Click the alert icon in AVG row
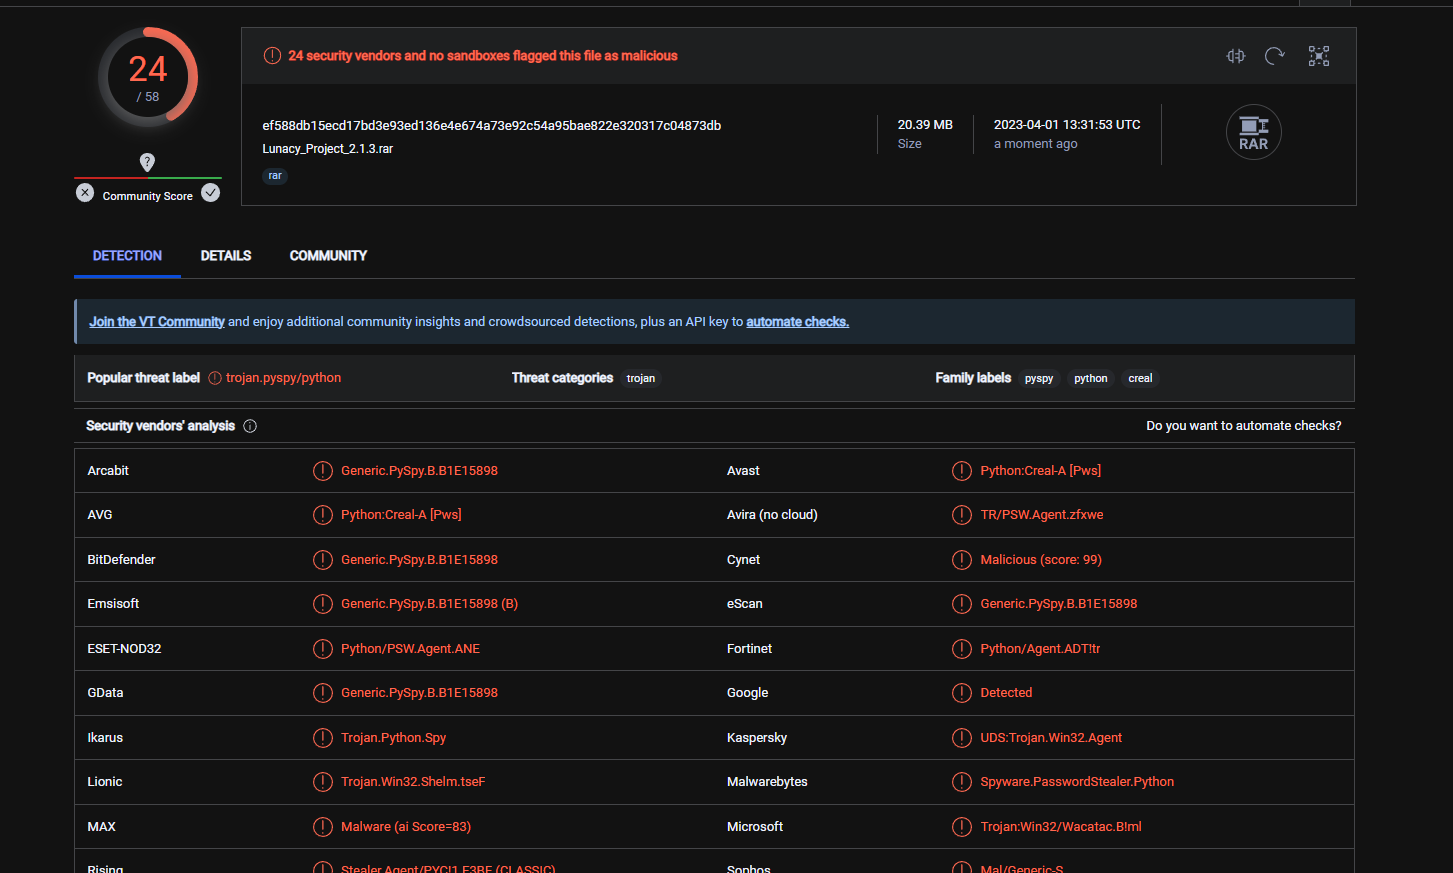 tap(323, 515)
